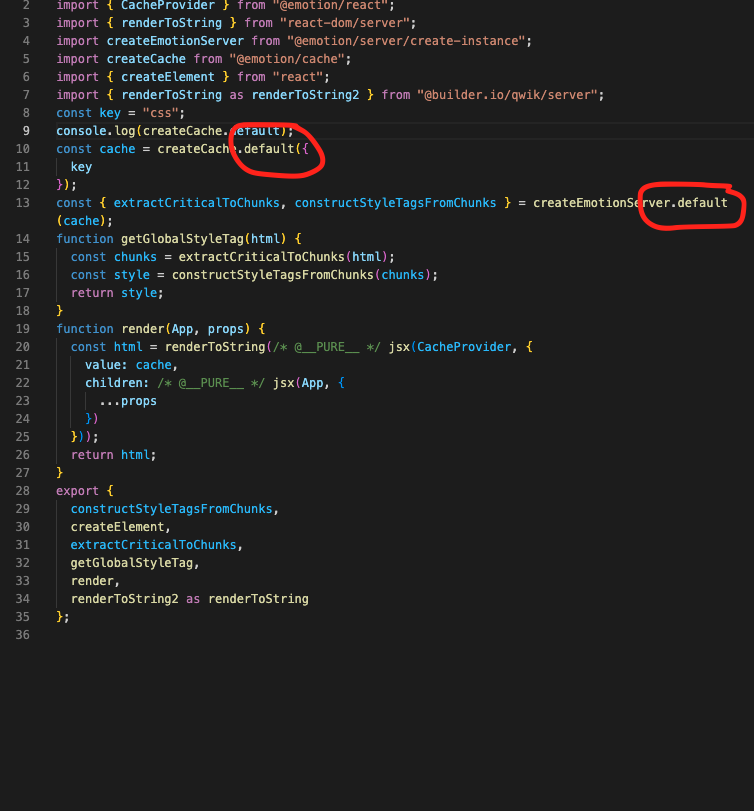This screenshot has width=754, height=811.
Task: Click extractCriticalToChunks in export list line 31
Action: tap(154, 545)
